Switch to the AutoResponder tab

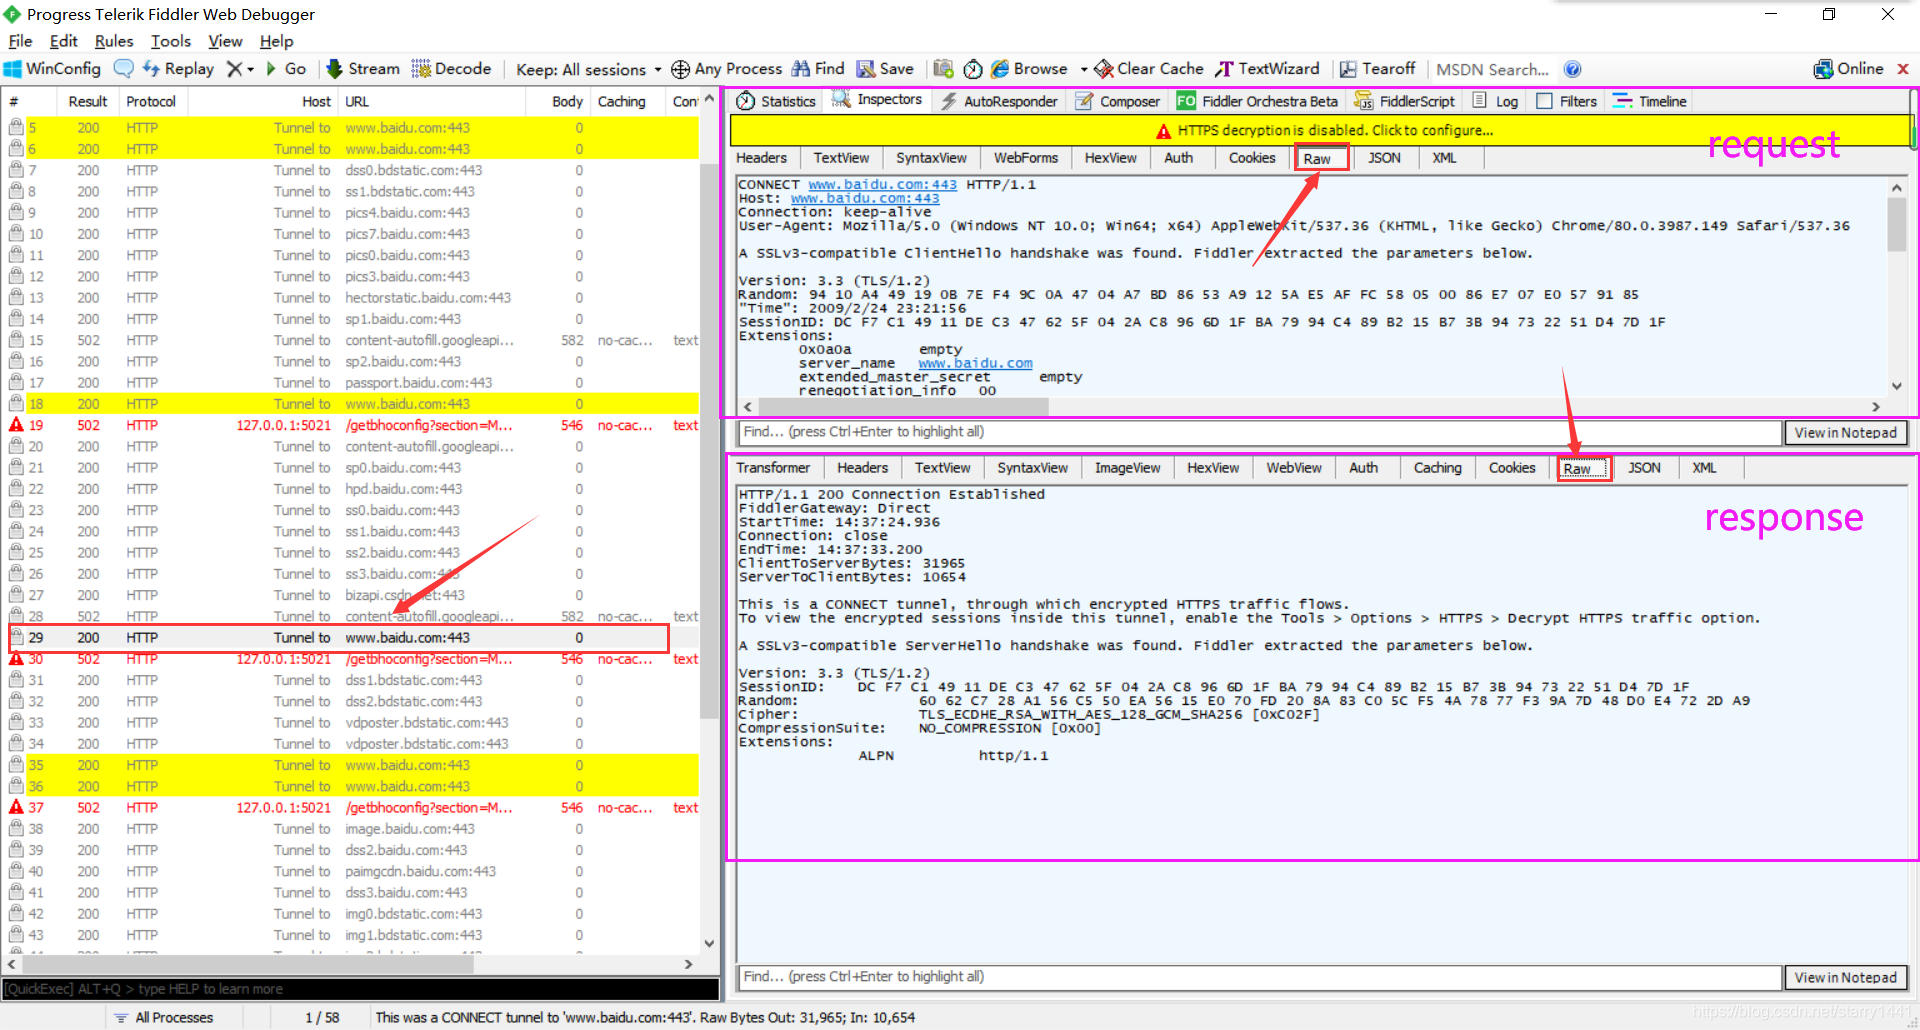(x=999, y=101)
